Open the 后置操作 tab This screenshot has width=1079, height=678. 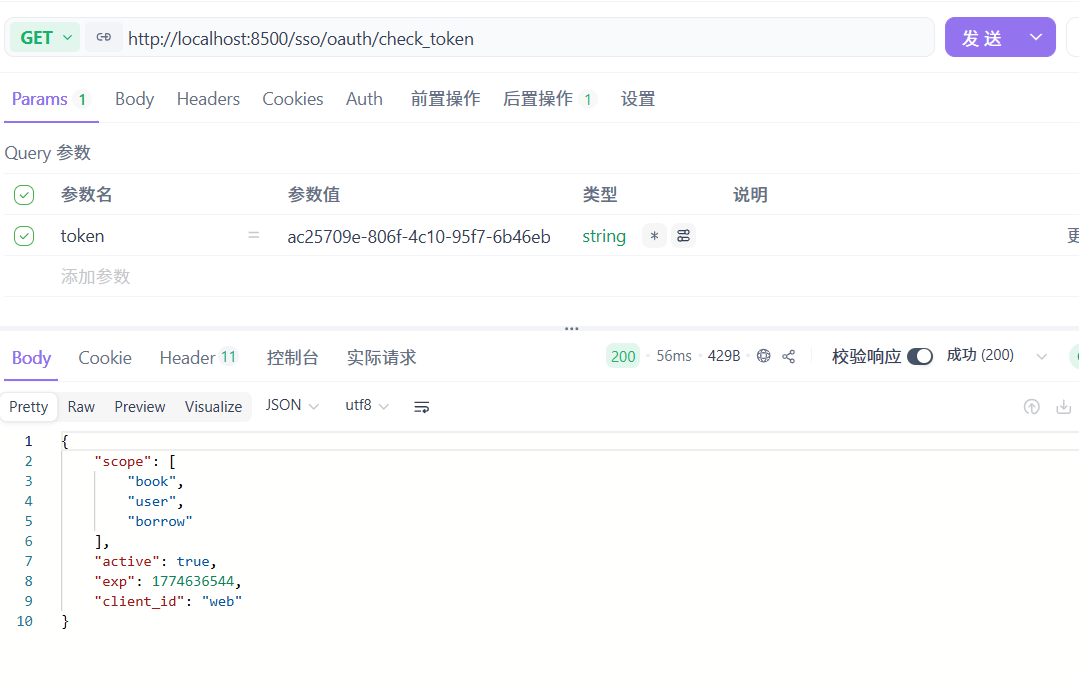pyautogui.click(x=548, y=99)
